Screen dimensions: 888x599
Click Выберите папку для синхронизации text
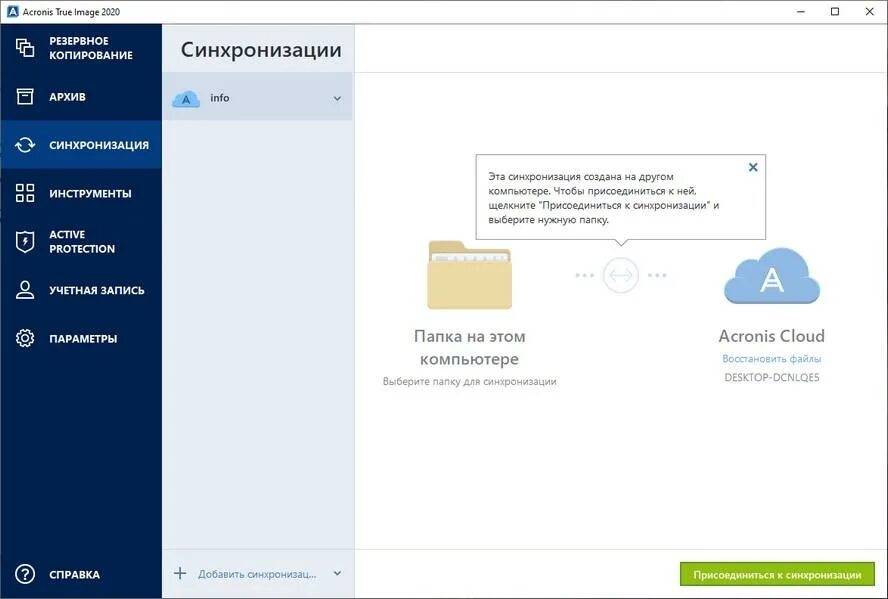pos(469,382)
